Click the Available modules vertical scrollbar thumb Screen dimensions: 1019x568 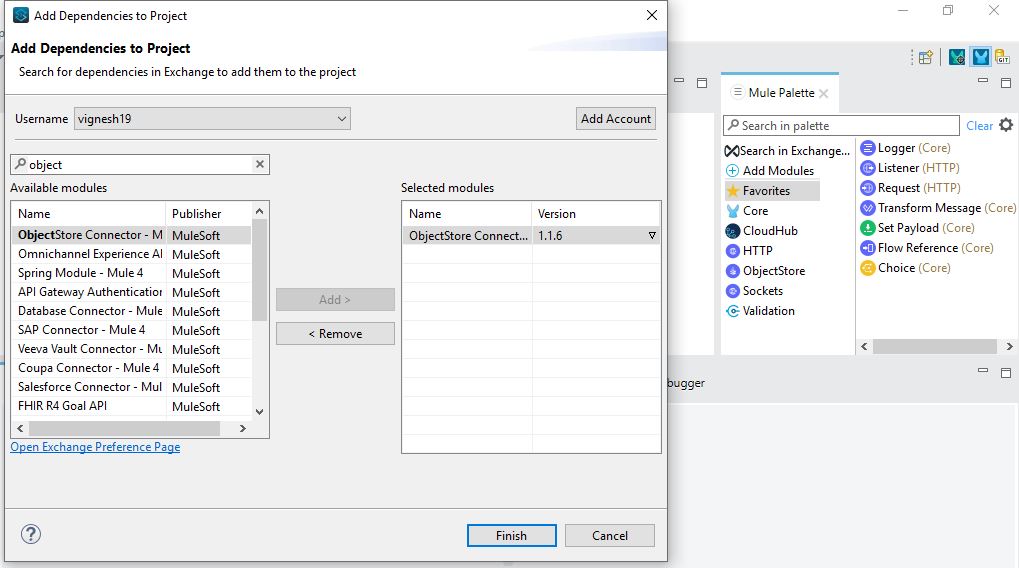tap(259, 270)
